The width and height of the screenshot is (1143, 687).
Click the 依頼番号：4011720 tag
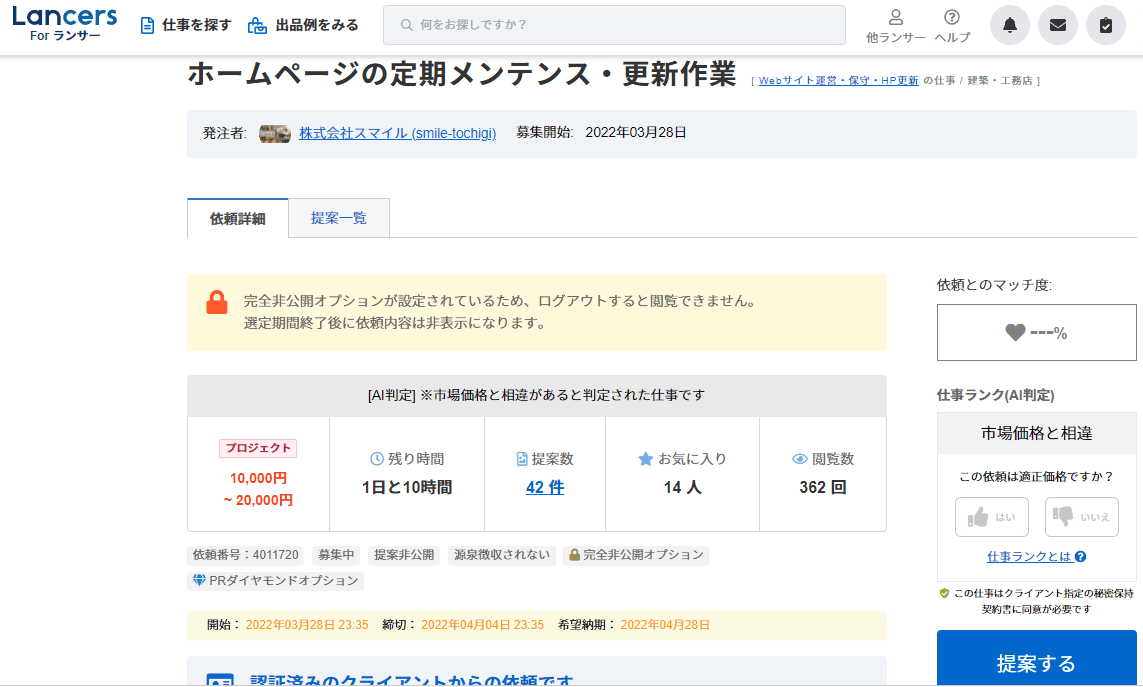246,555
